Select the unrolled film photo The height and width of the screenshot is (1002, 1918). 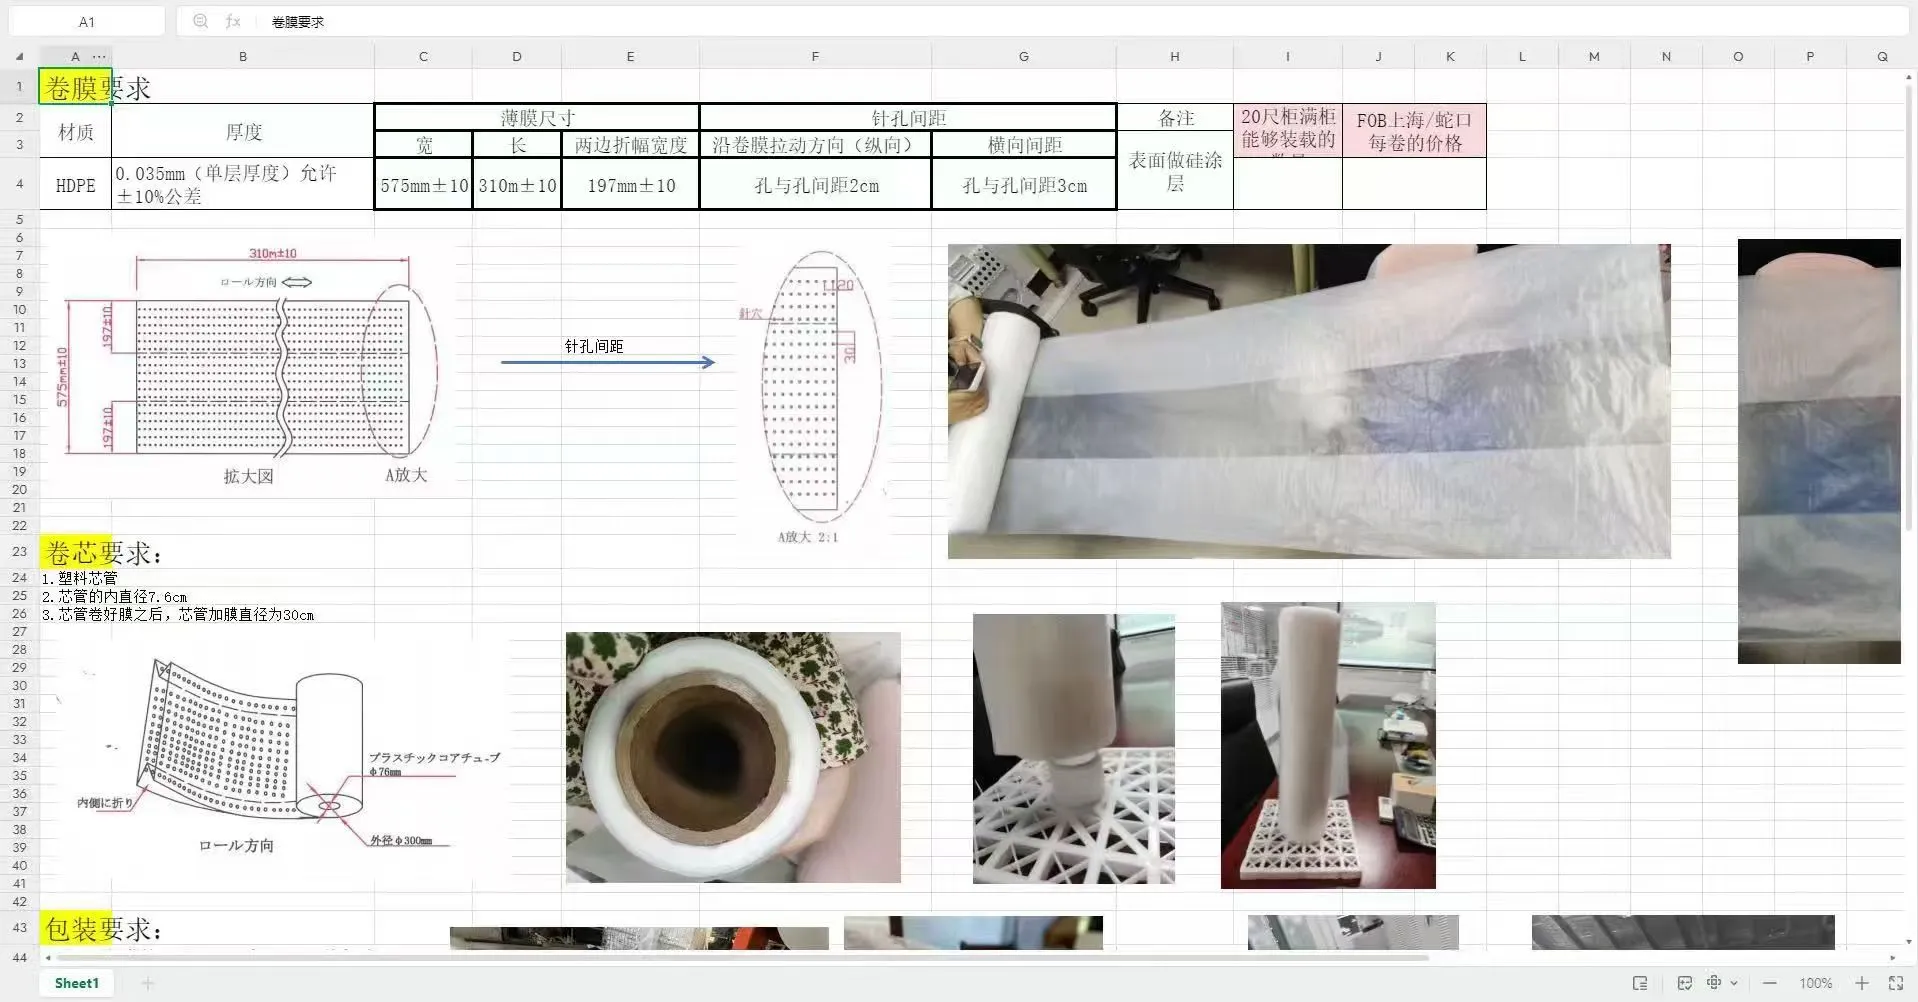tap(1309, 401)
